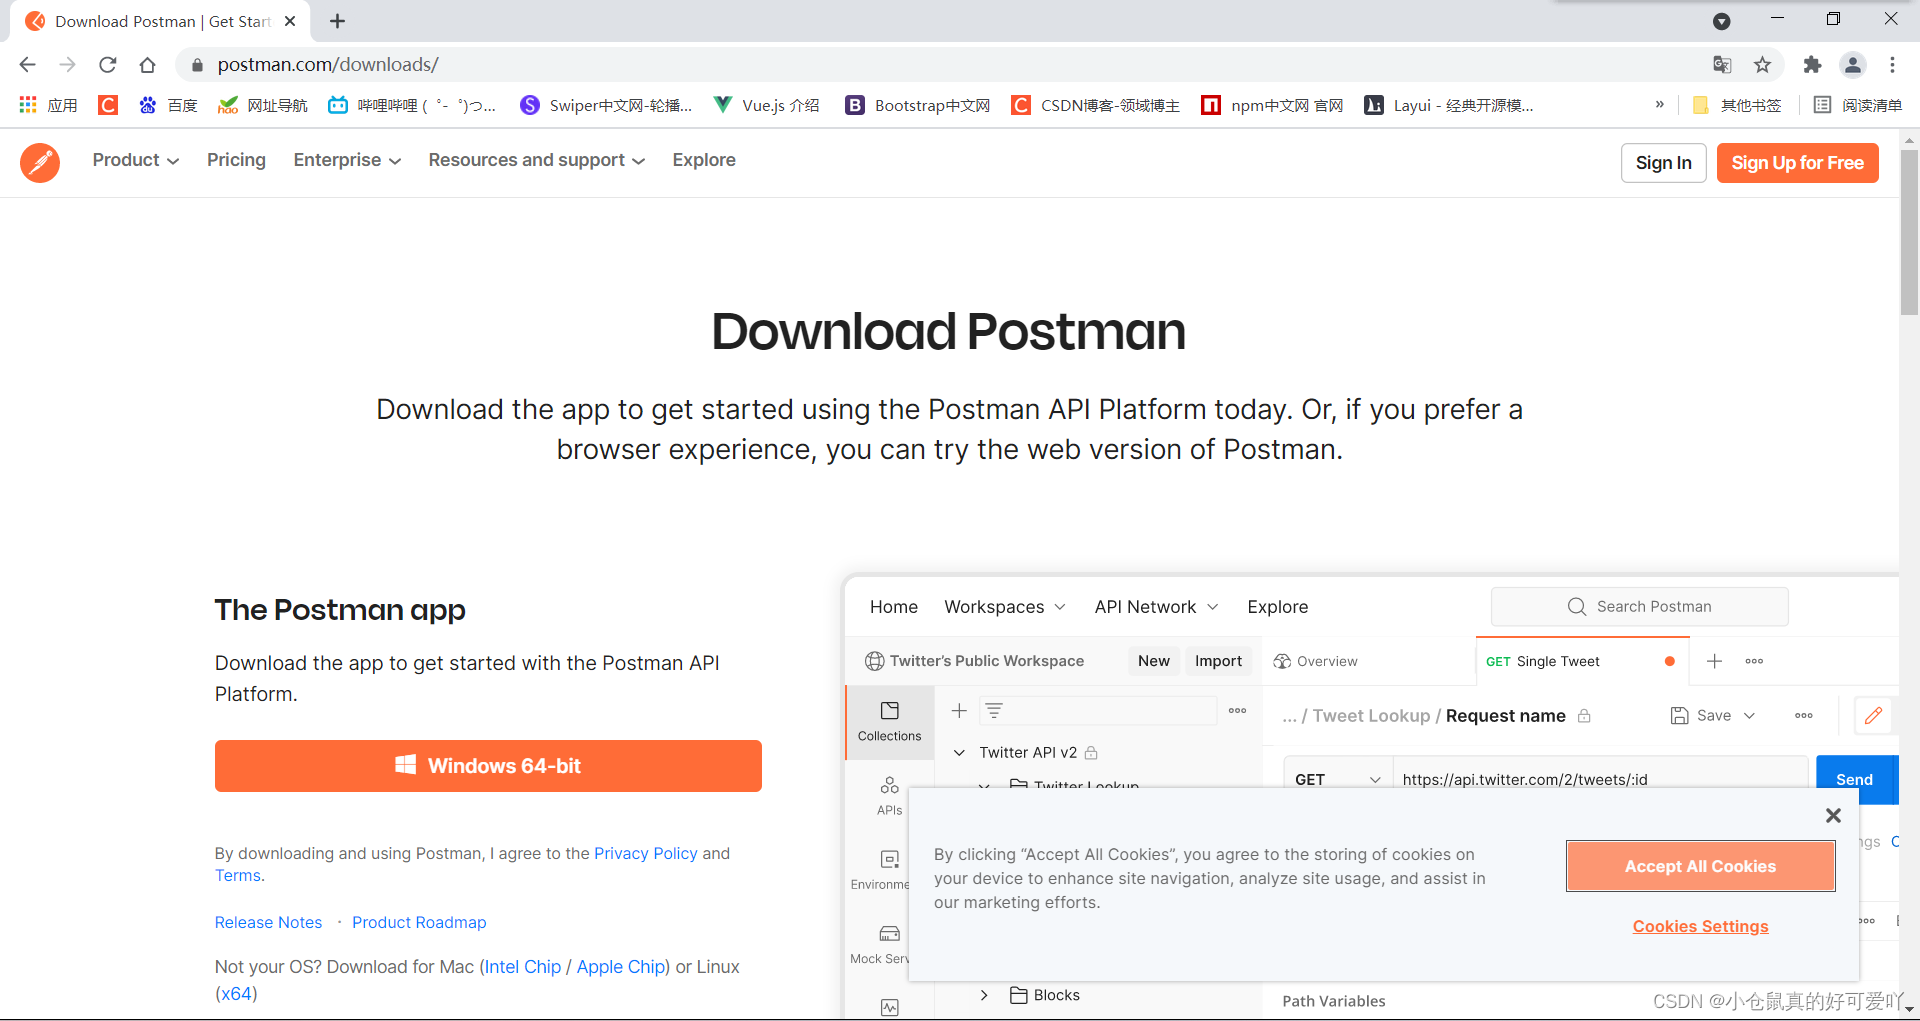The width and height of the screenshot is (1920, 1021).
Task: Open the Terms link
Action: pos(238,875)
